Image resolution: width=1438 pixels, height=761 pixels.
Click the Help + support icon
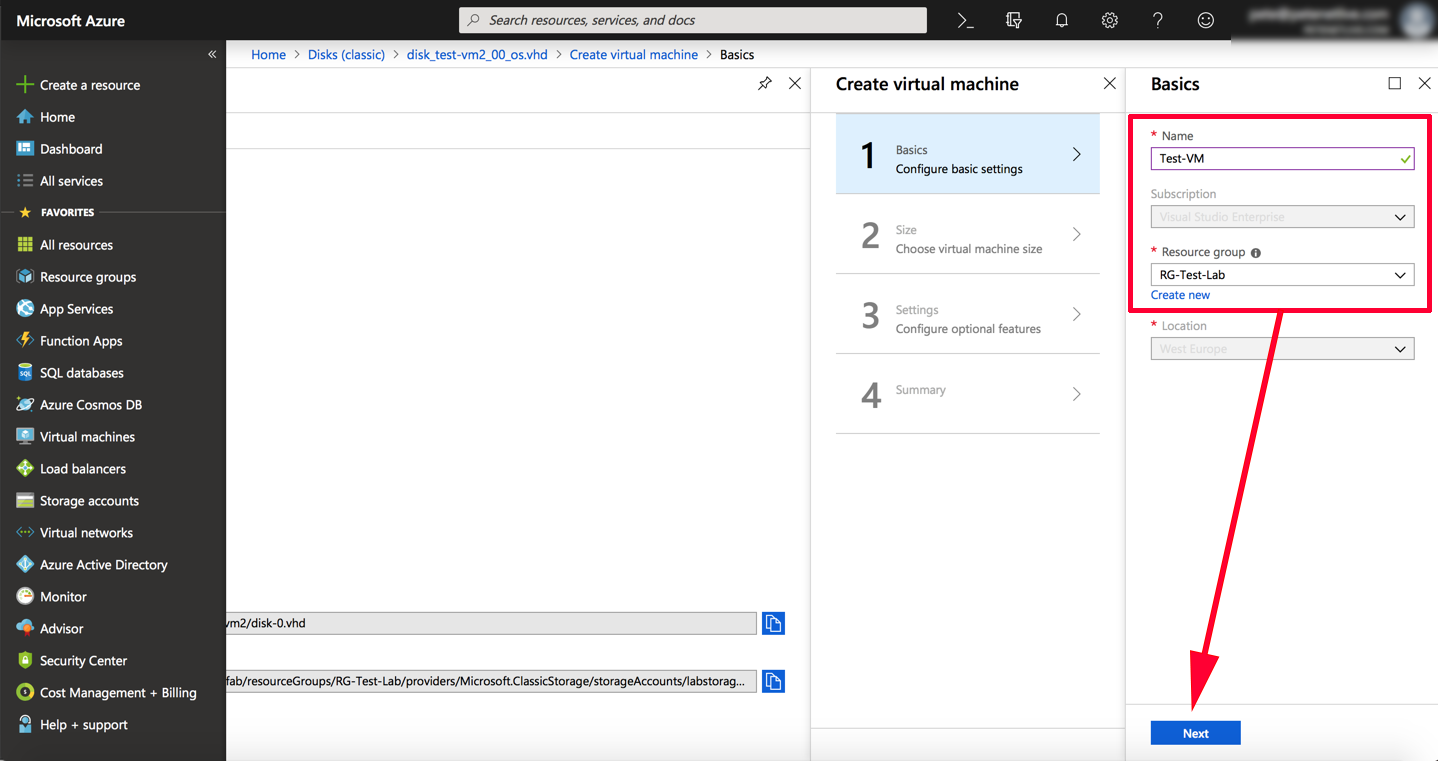coord(25,725)
